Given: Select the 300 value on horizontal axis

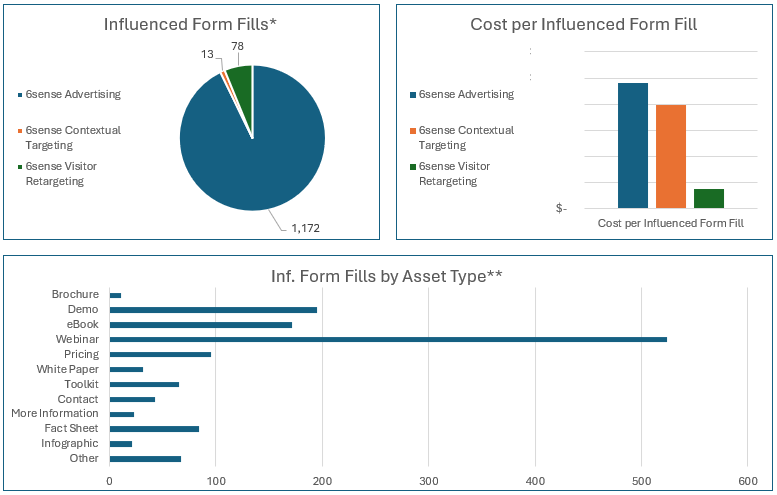Looking at the screenshot, I should (429, 481).
